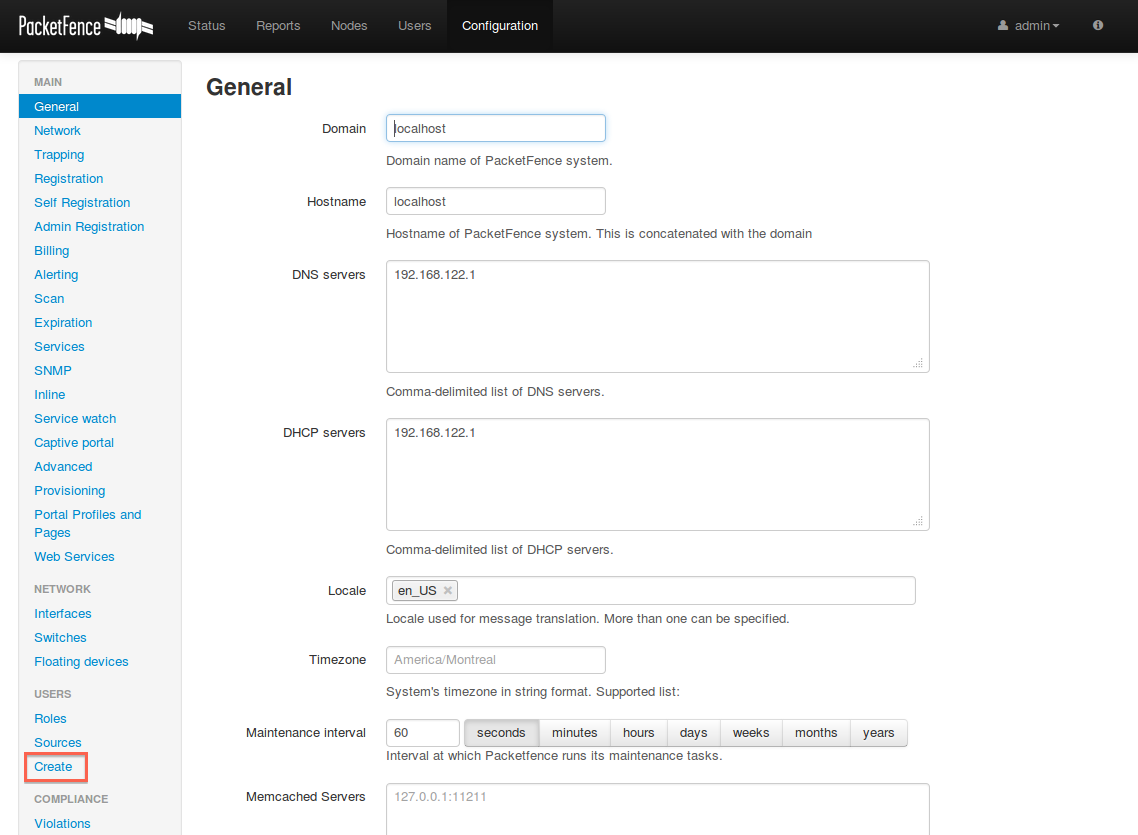Click the Hostname input field
Screen dimensions: 1138x835
[496, 201]
